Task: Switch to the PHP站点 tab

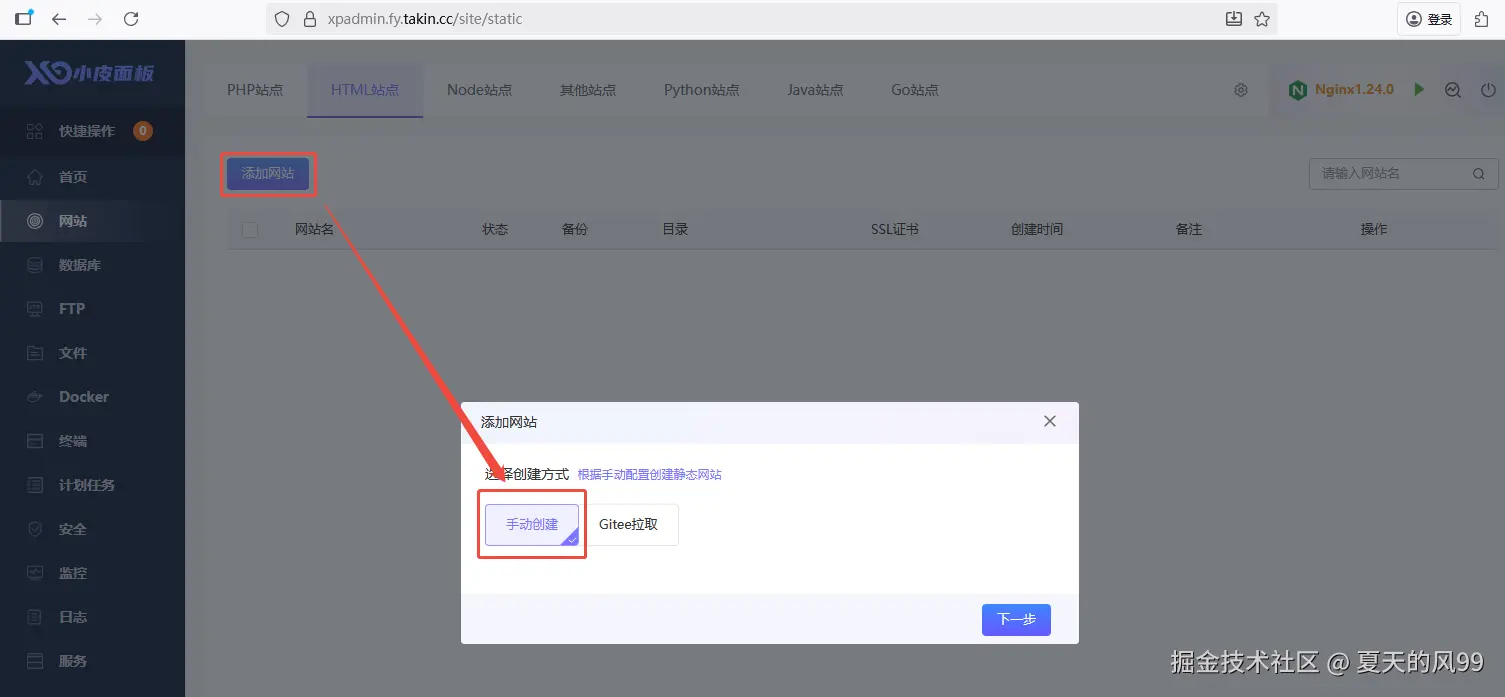Action: point(255,90)
